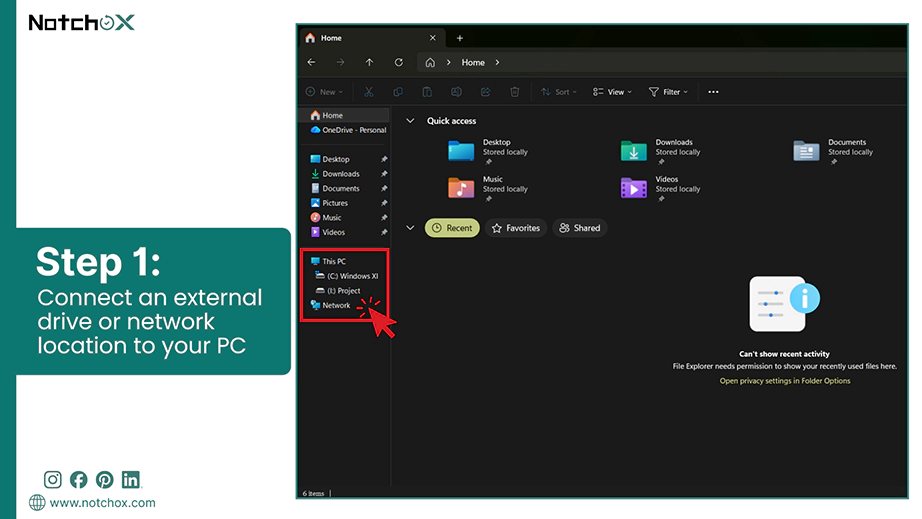
Task: Click the chevron before Home breadcrumb
Action: 449,62
